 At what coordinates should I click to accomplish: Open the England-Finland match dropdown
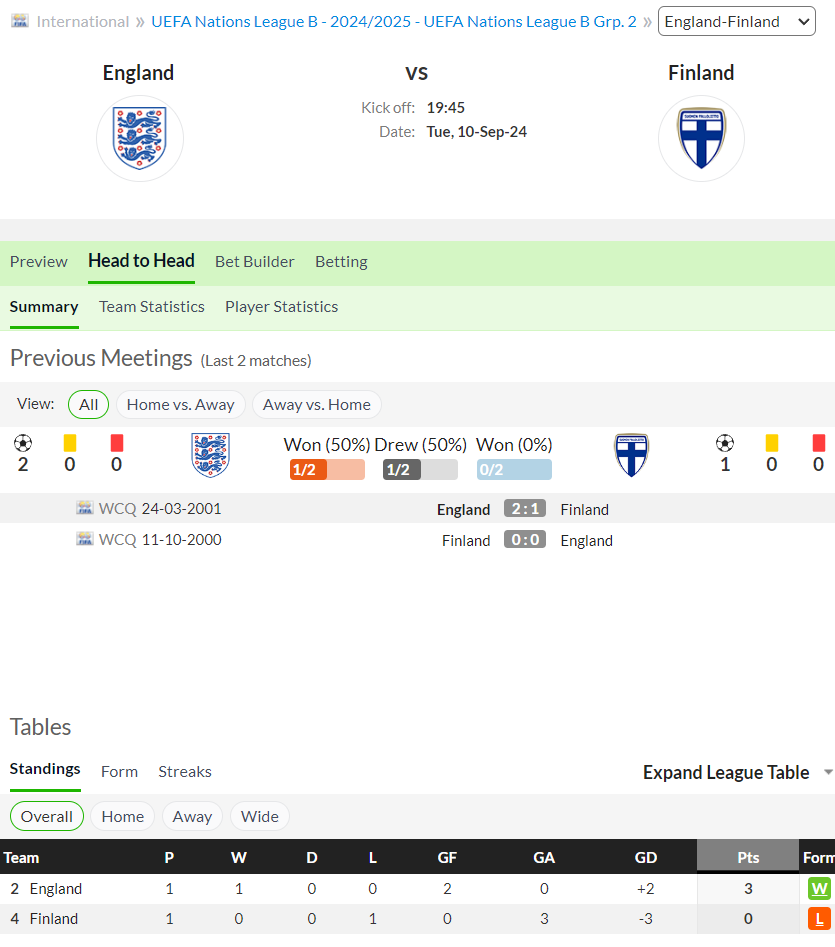737,22
